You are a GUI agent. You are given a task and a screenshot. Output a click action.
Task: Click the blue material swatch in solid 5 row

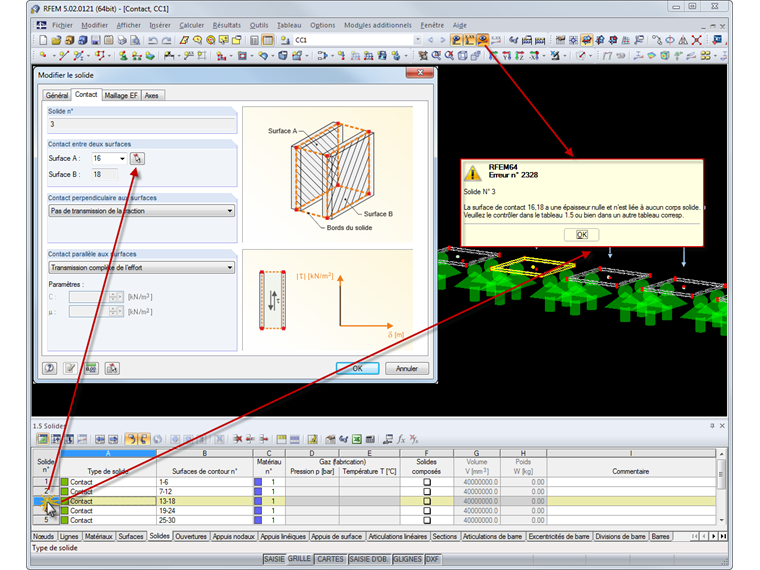[258, 520]
